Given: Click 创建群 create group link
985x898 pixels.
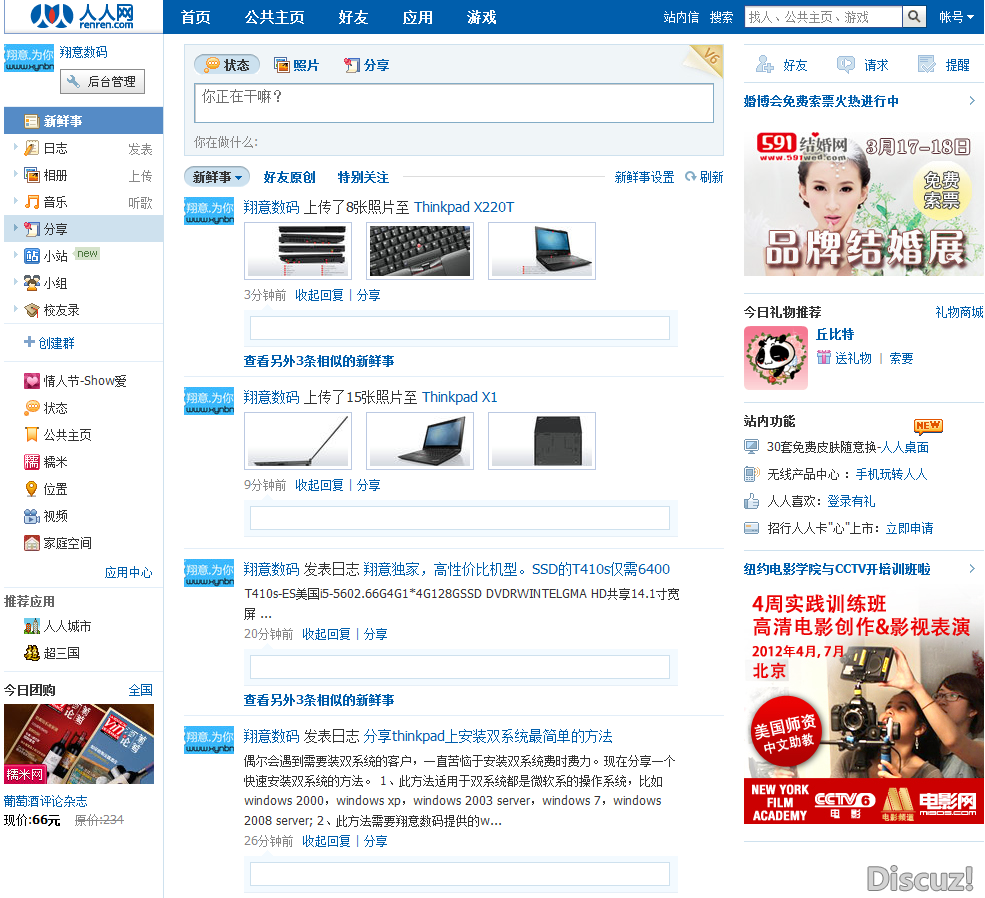Looking at the screenshot, I should [x=50, y=342].
